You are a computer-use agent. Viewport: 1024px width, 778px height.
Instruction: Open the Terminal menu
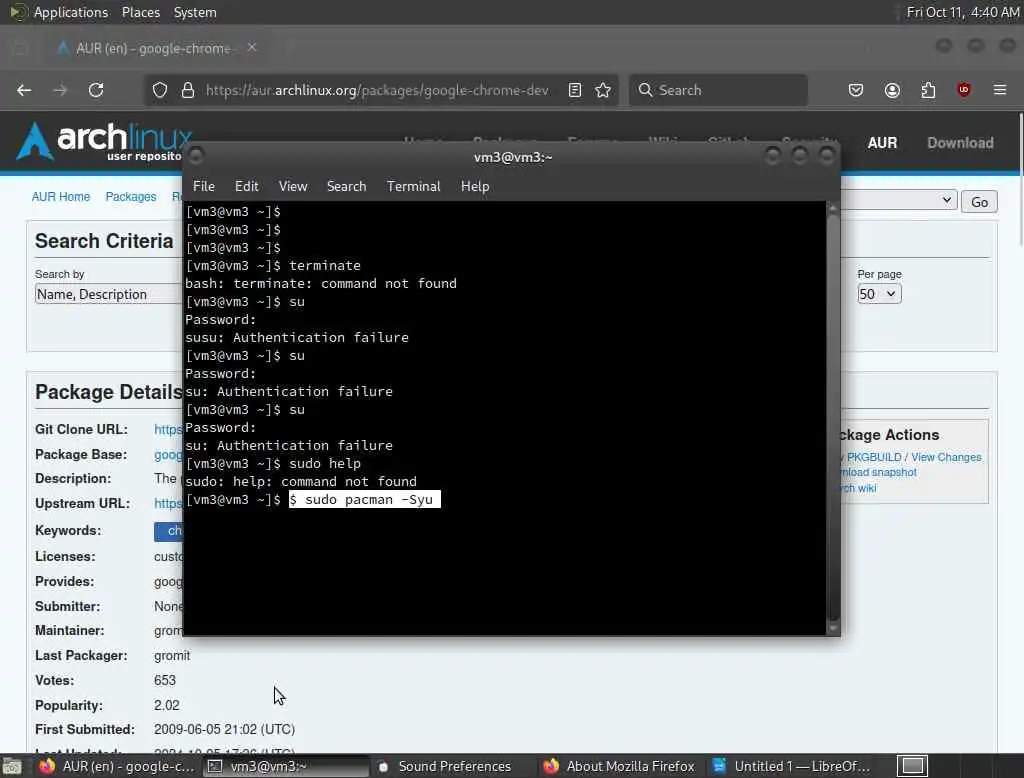coord(413,186)
